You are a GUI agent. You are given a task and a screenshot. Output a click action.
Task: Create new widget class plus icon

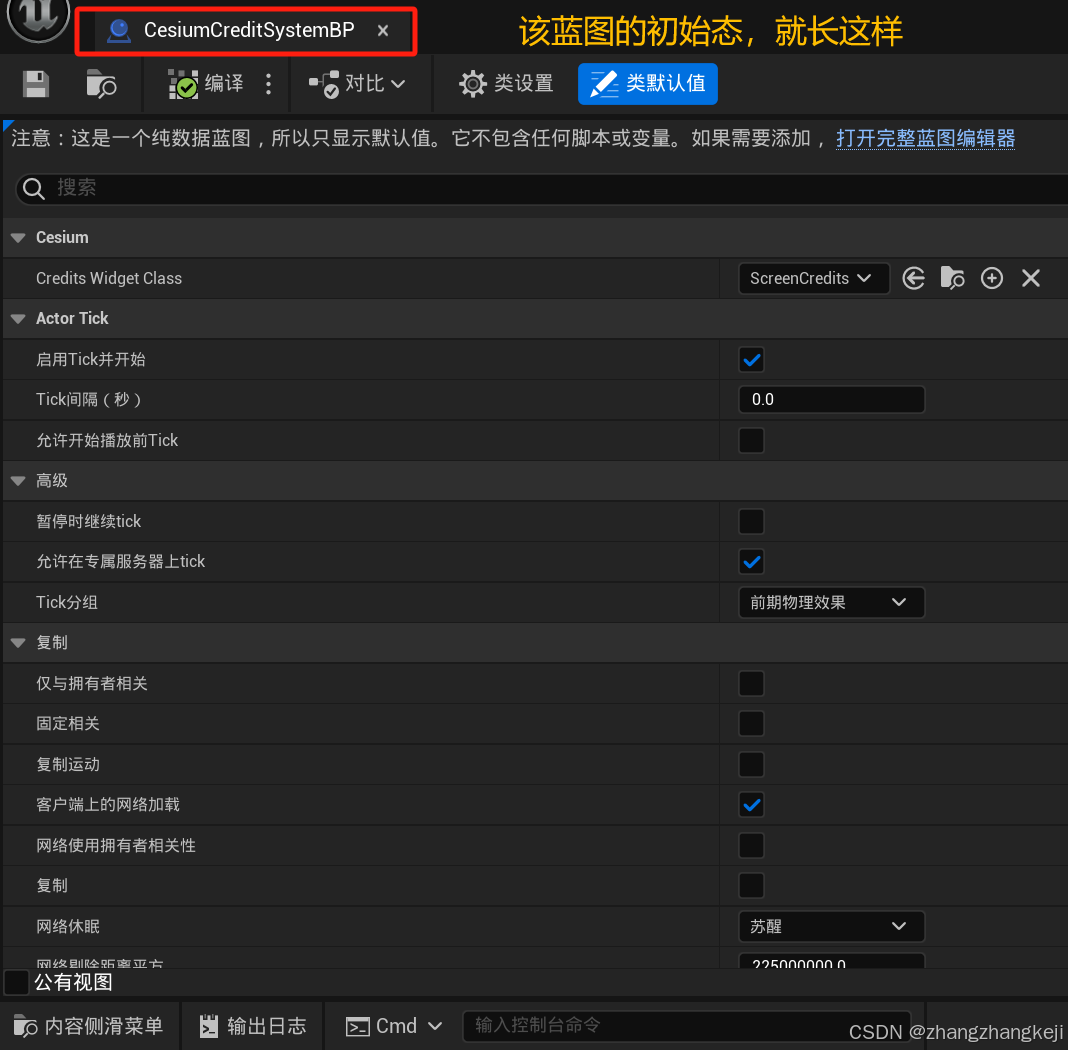[x=992, y=279]
